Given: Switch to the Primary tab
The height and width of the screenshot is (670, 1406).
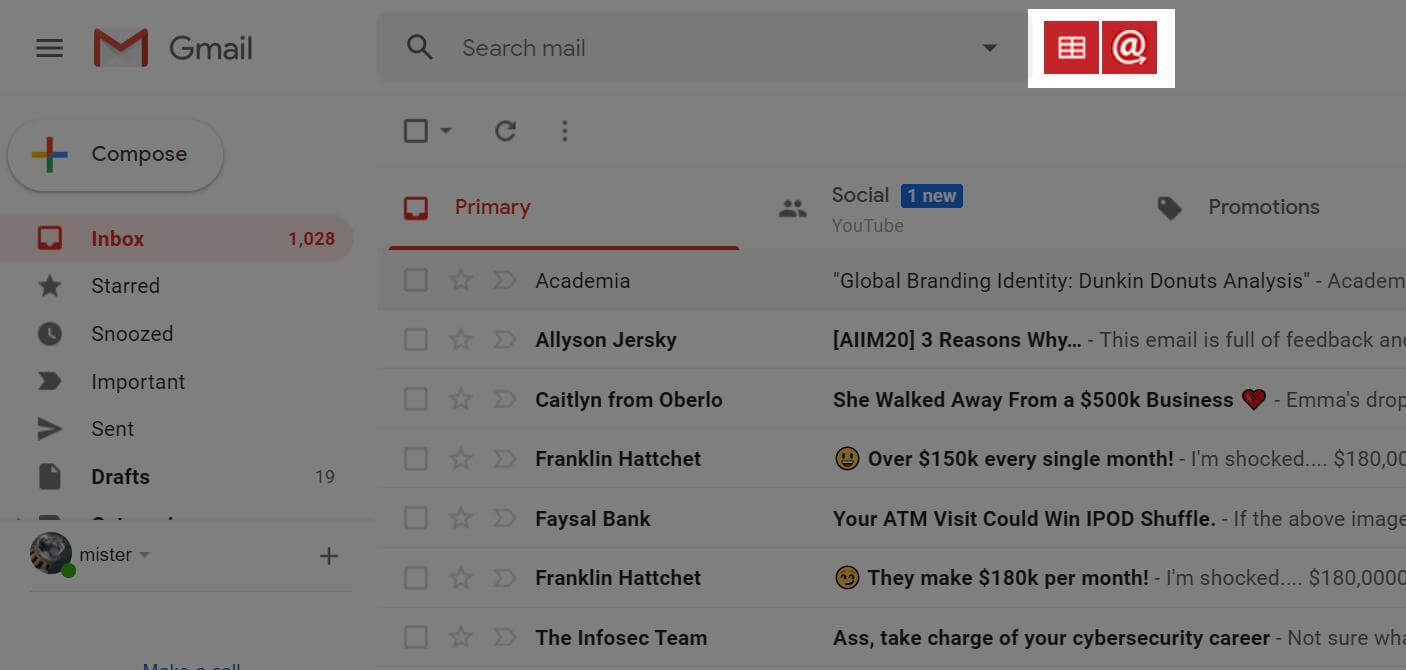Looking at the screenshot, I should [x=564, y=208].
